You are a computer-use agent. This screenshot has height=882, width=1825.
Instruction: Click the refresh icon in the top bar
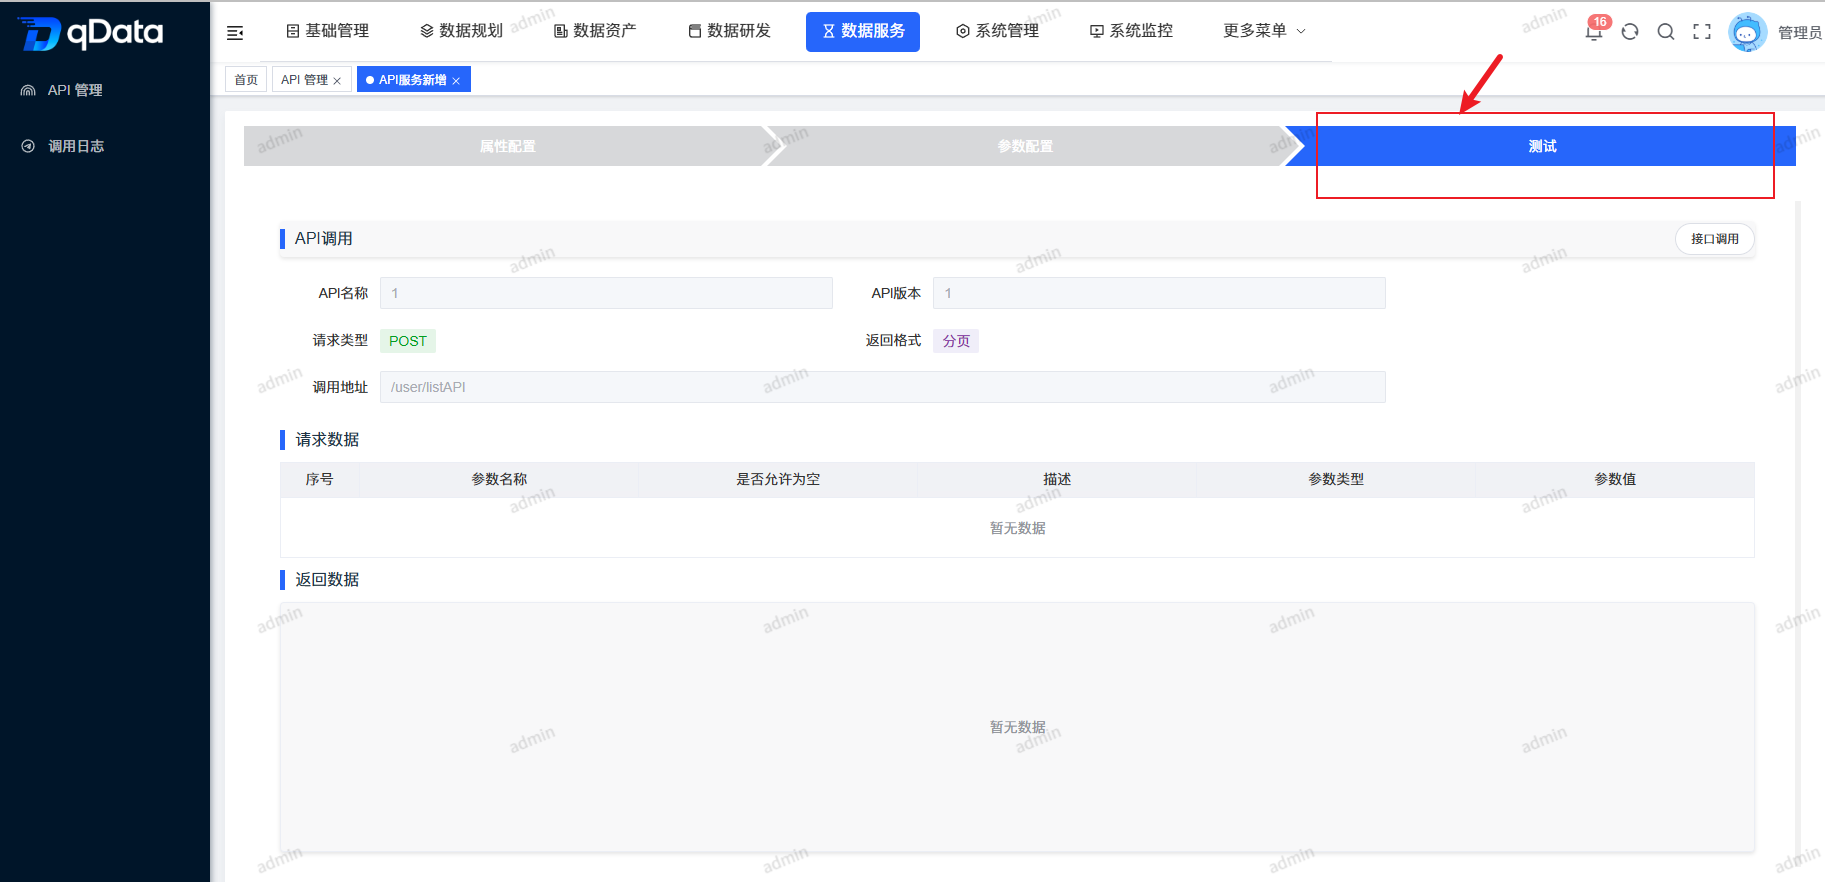click(x=1630, y=32)
